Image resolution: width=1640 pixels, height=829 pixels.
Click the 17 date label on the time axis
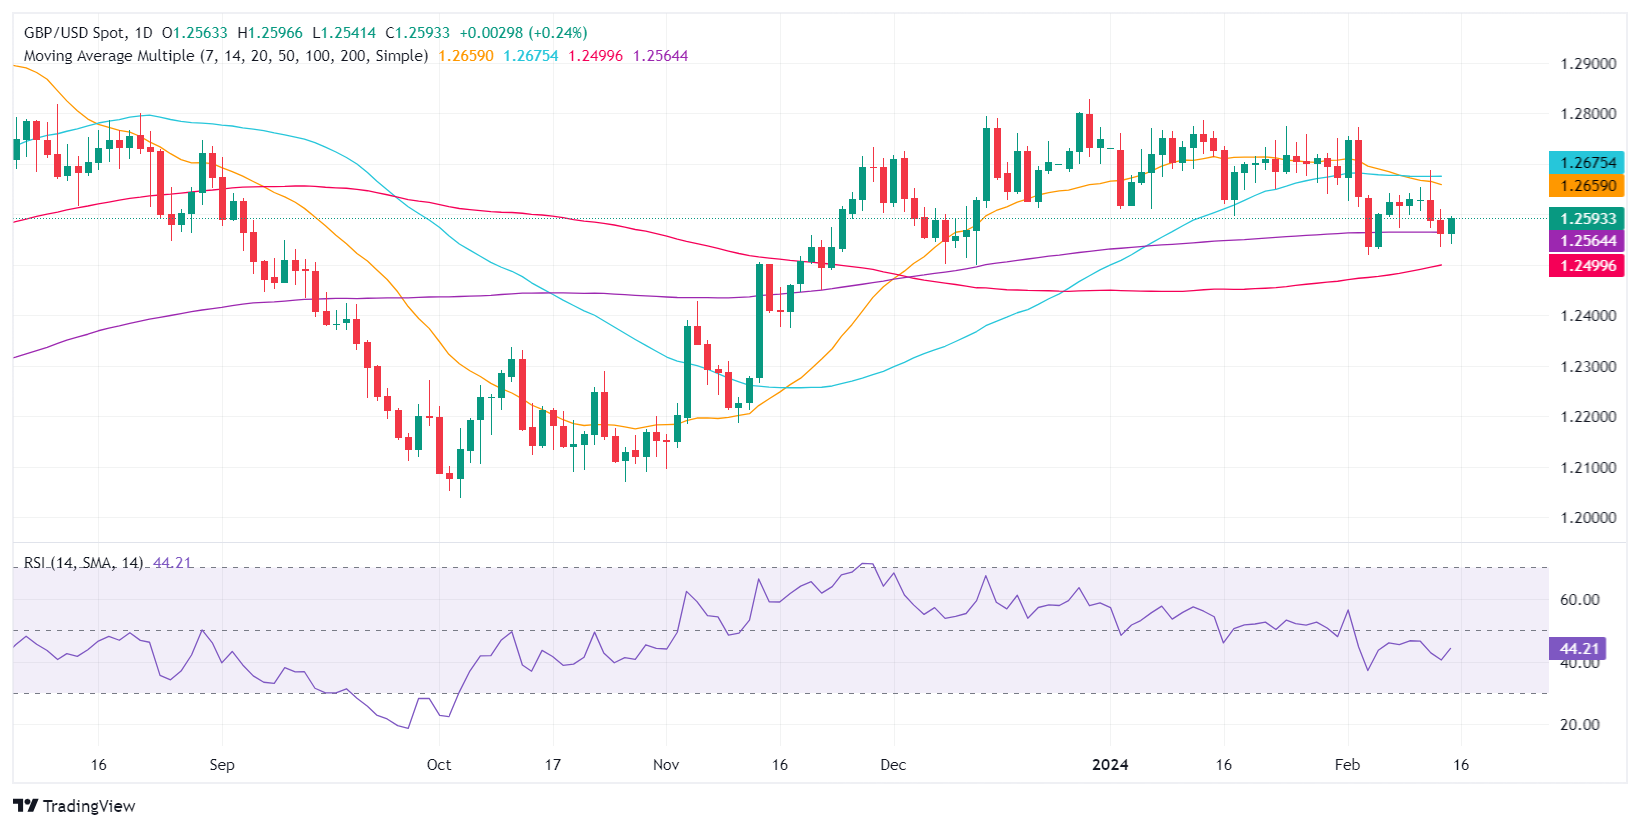(553, 765)
